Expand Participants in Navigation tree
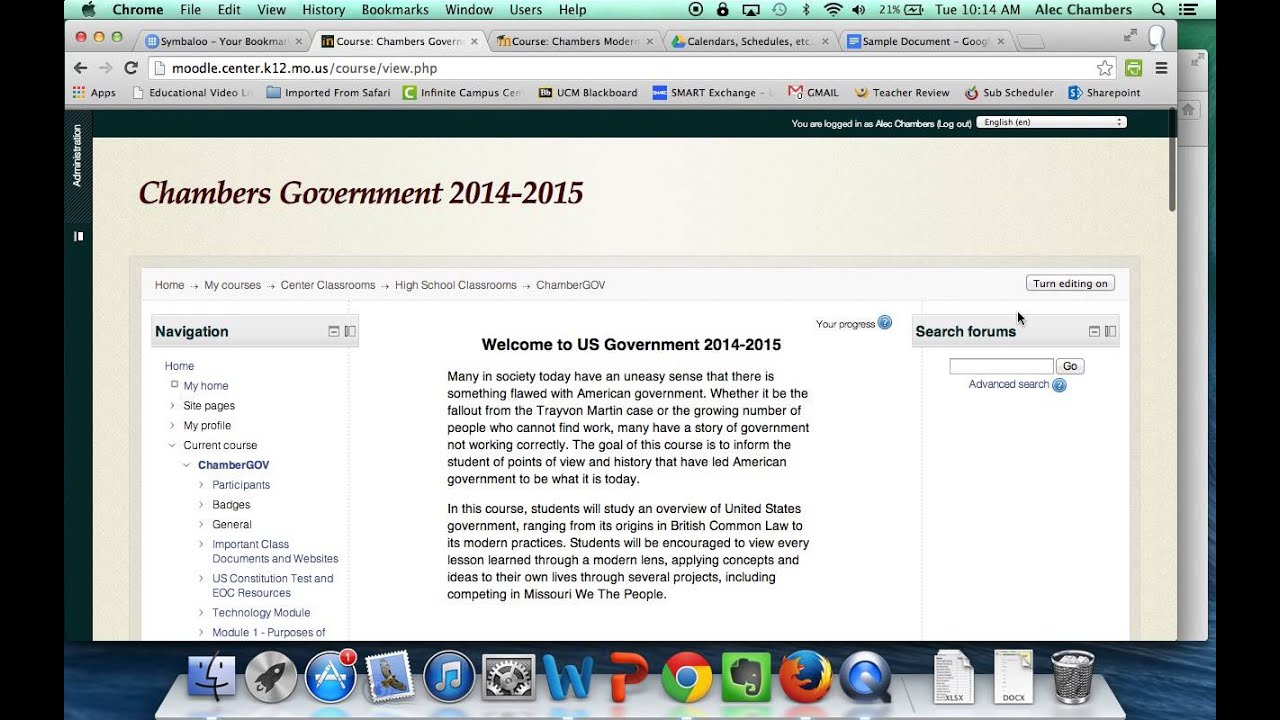Viewport: 1280px width, 720px height. [x=201, y=485]
